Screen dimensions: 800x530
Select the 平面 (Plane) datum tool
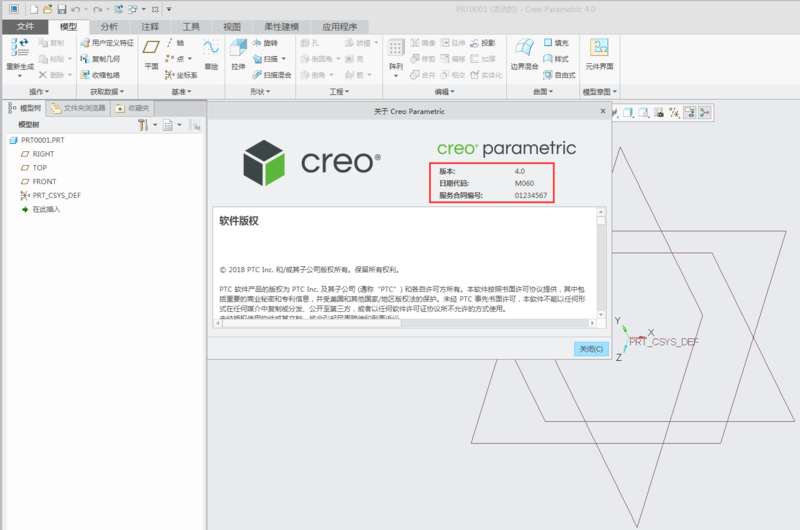point(151,54)
